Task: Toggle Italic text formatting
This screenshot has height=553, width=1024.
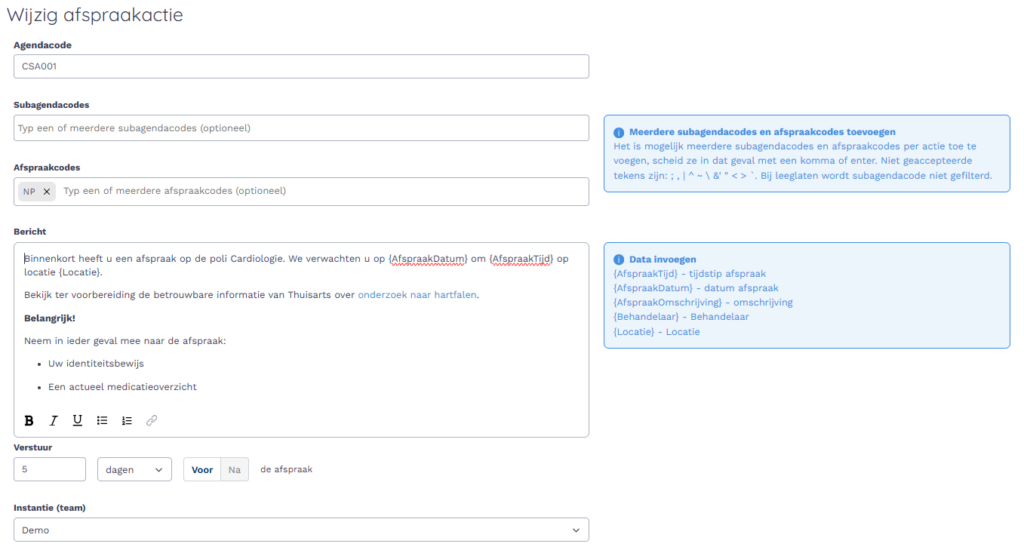Action: pos(53,420)
